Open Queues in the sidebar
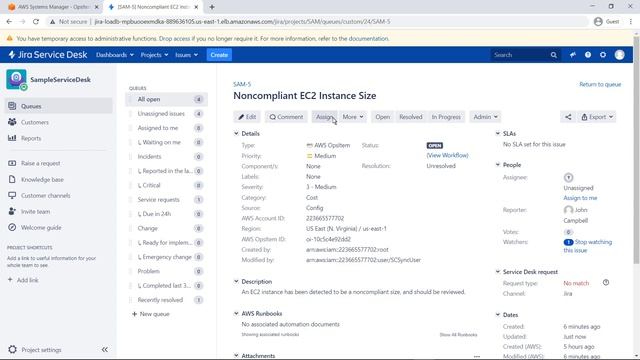The image size is (640, 360). click(x=58, y=106)
